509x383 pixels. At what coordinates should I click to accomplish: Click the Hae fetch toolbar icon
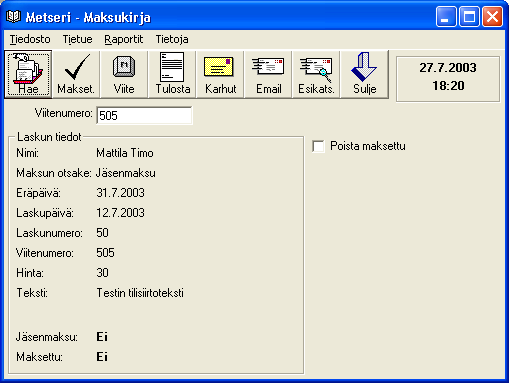tap(28, 74)
